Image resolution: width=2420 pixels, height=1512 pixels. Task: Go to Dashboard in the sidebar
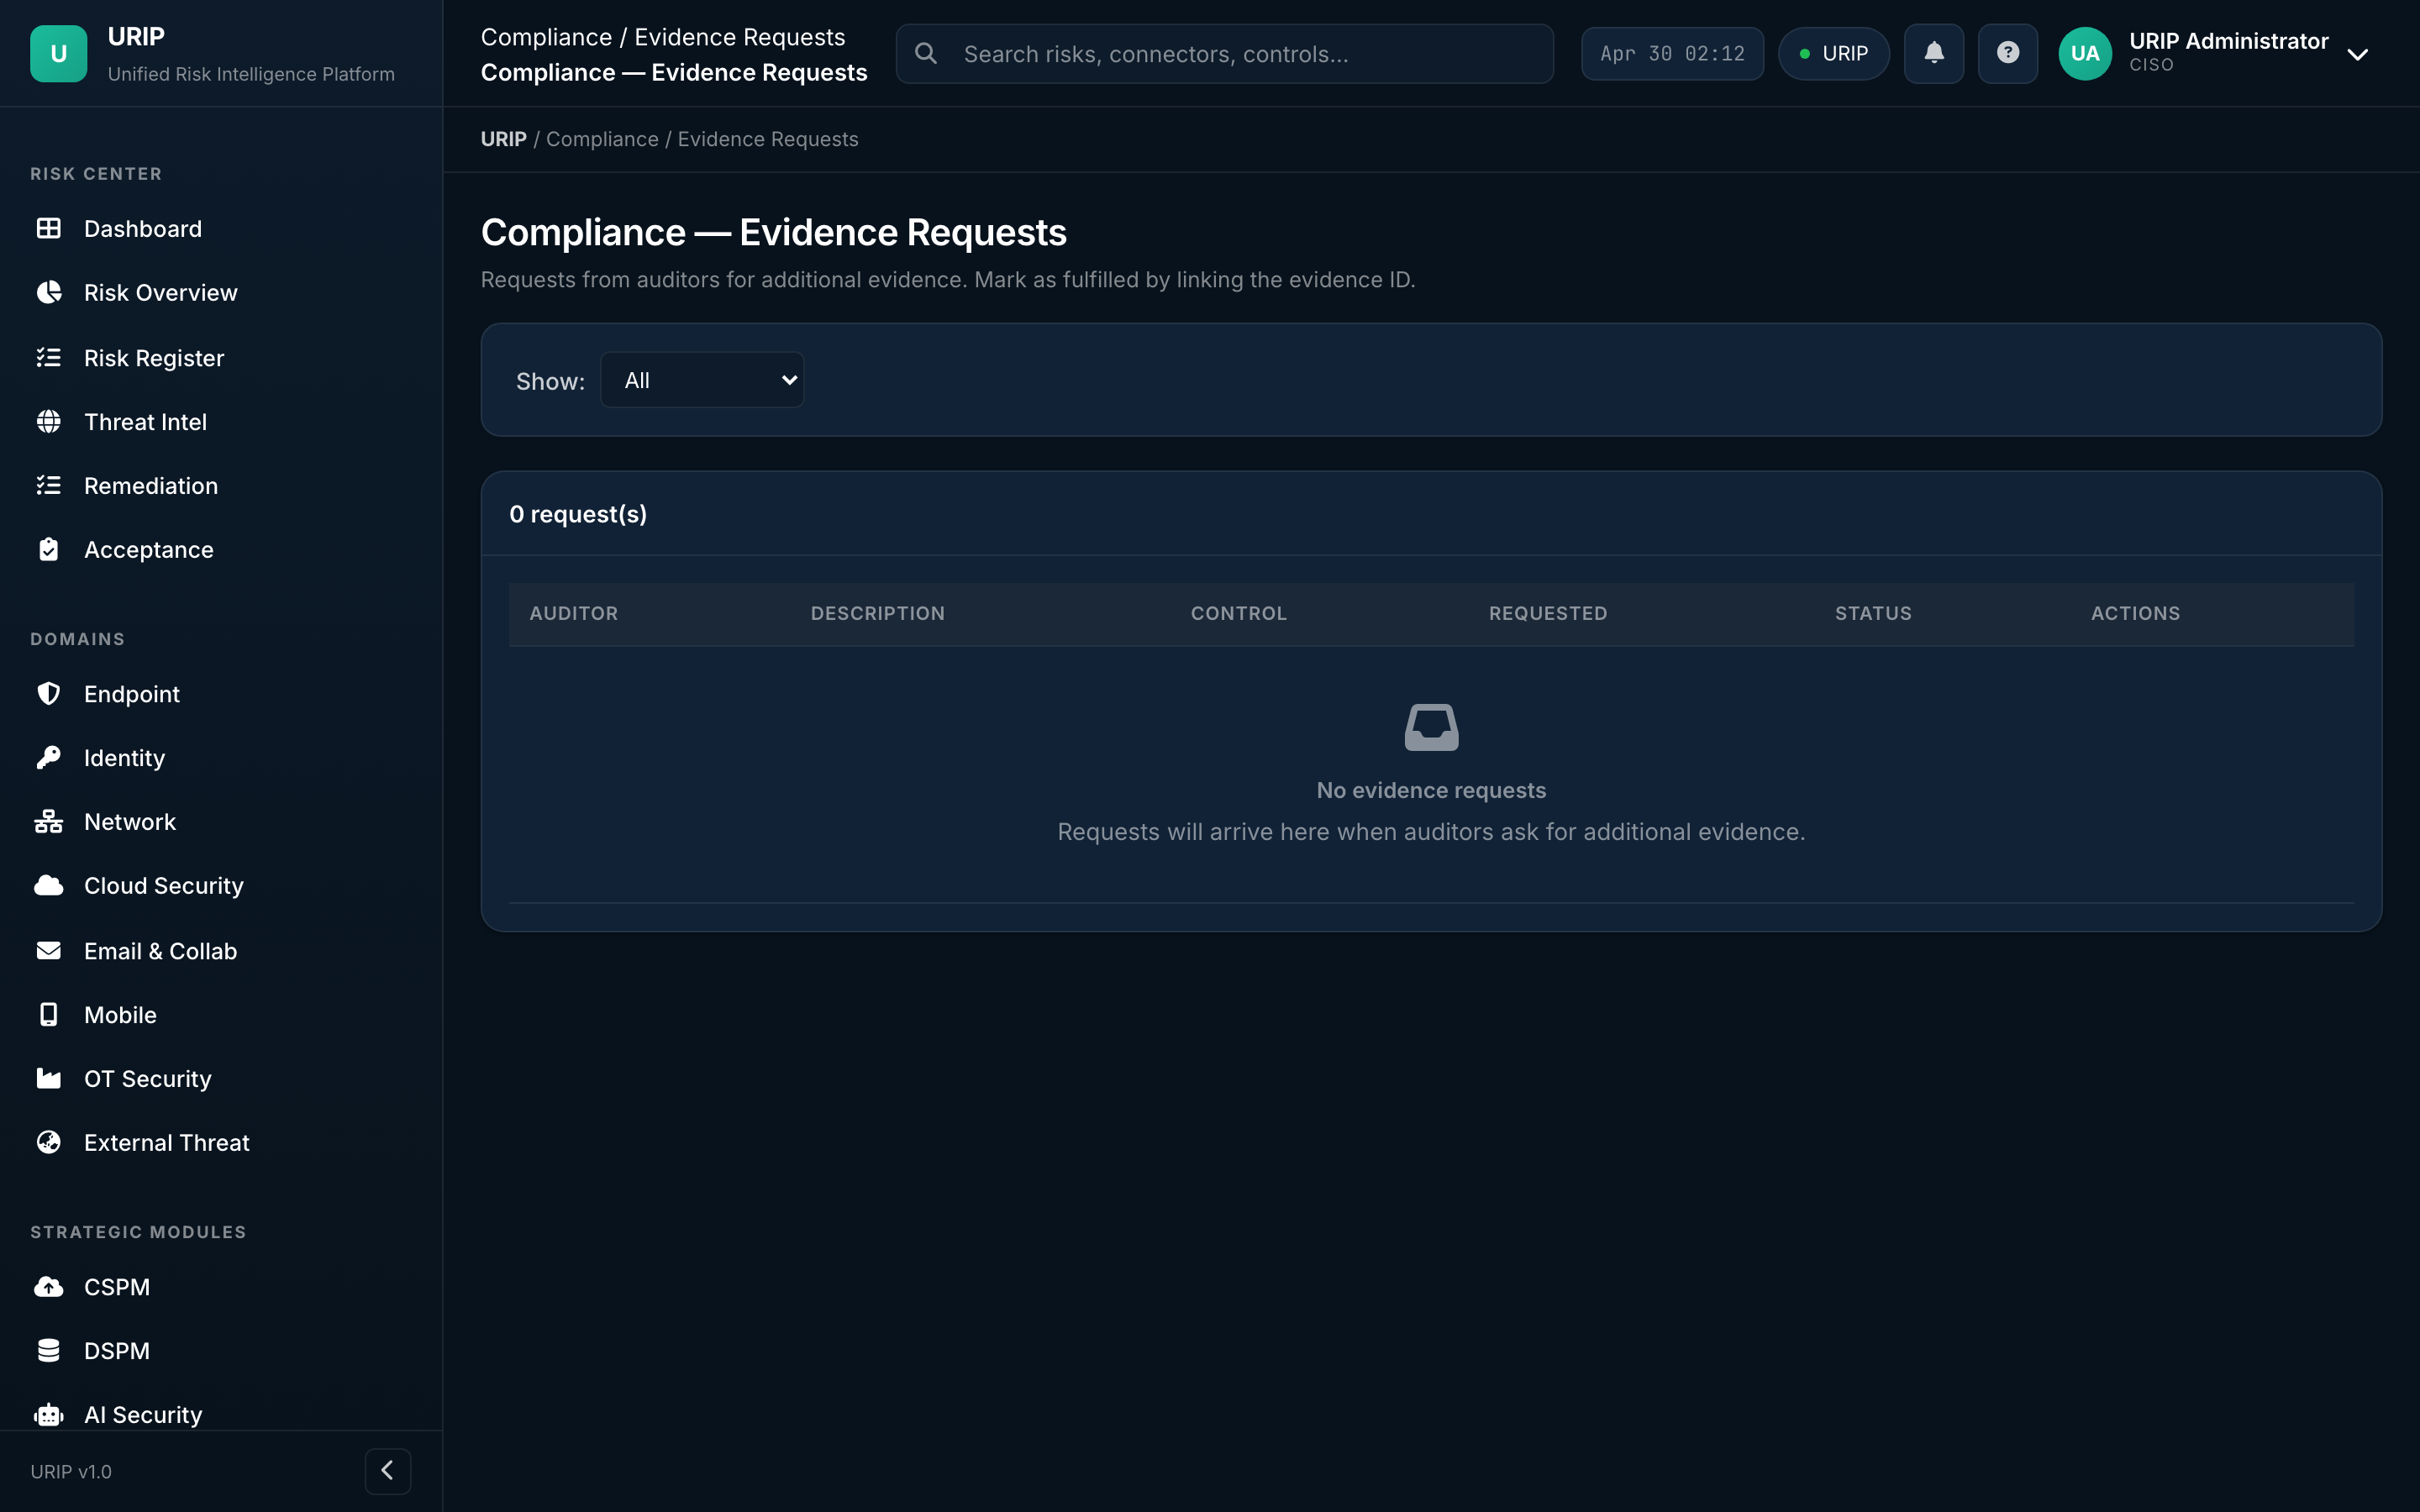coord(220,229)
